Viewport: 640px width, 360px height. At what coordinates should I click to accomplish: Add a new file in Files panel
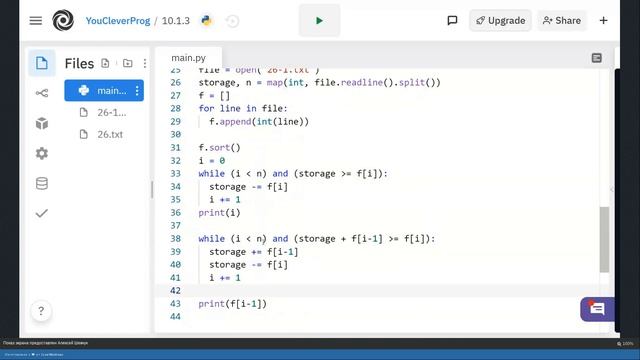[105, 63]
